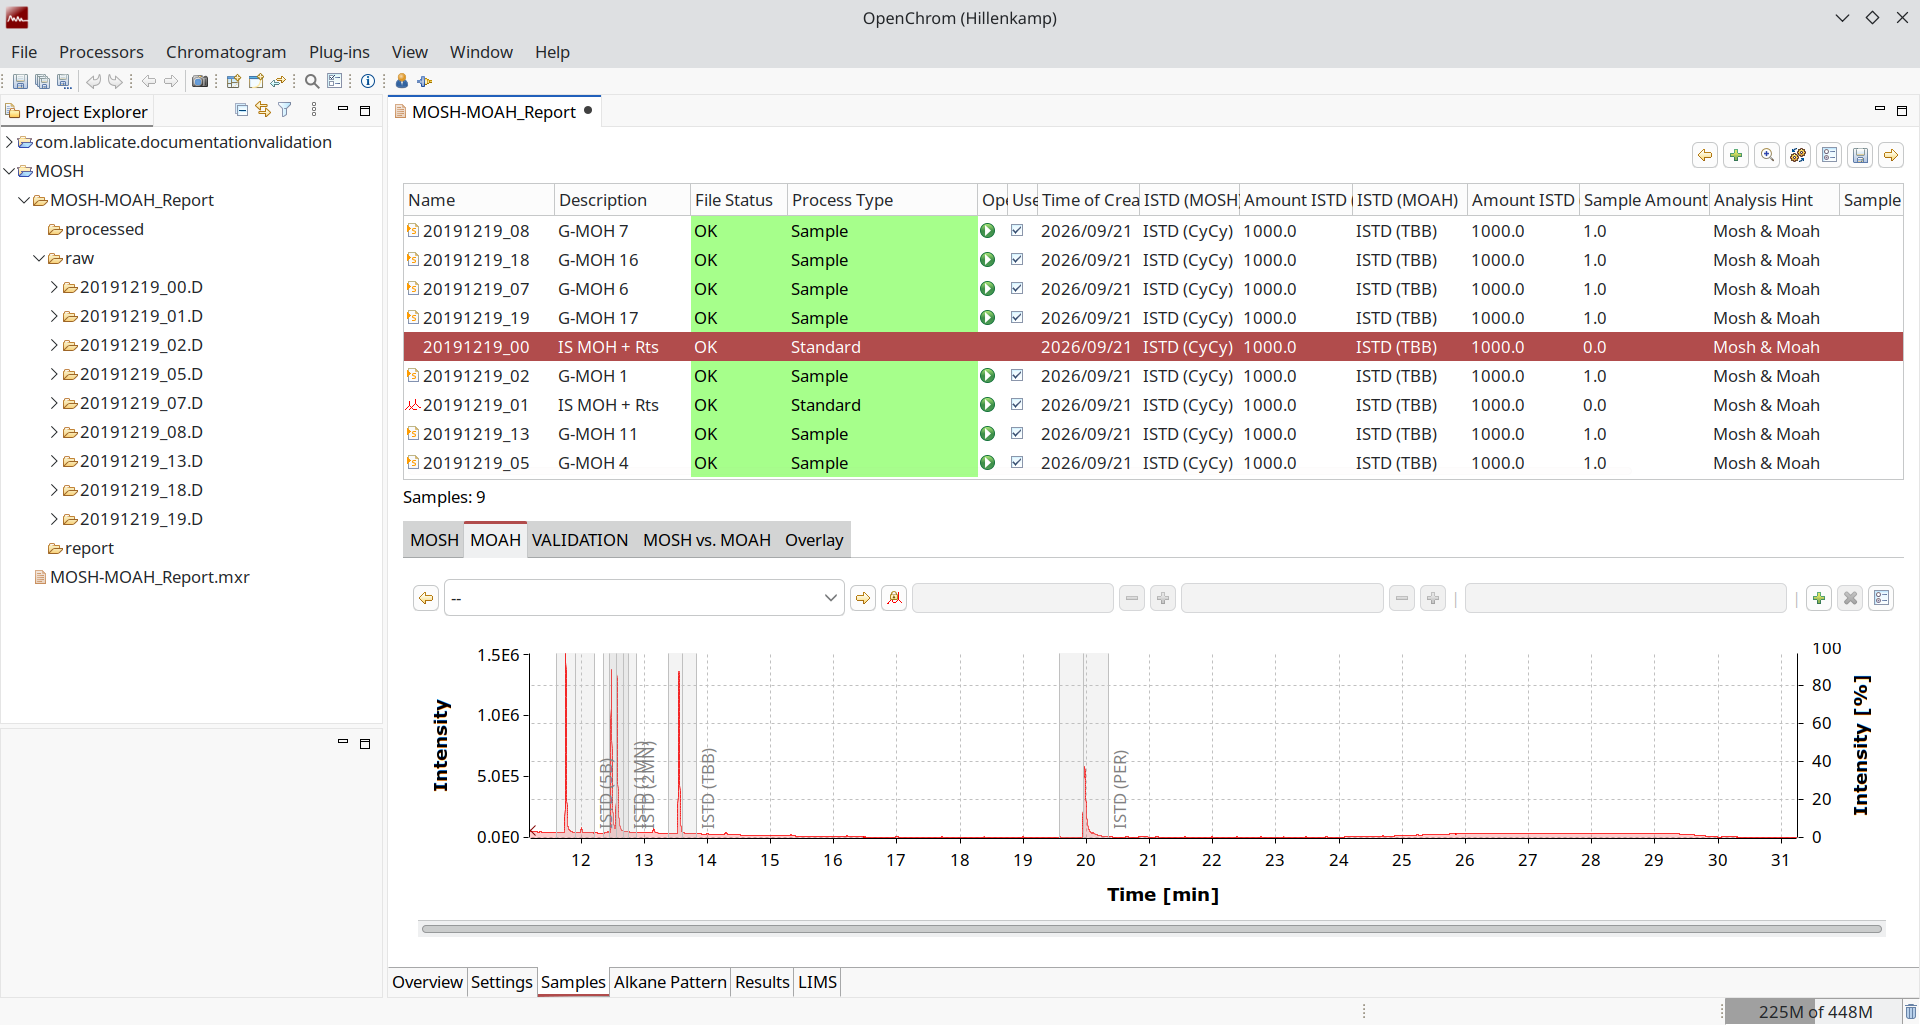Uncheck the Use checkbox for 20191219_18
The image size is (1920, 1025).
(x=1017, y=260)
